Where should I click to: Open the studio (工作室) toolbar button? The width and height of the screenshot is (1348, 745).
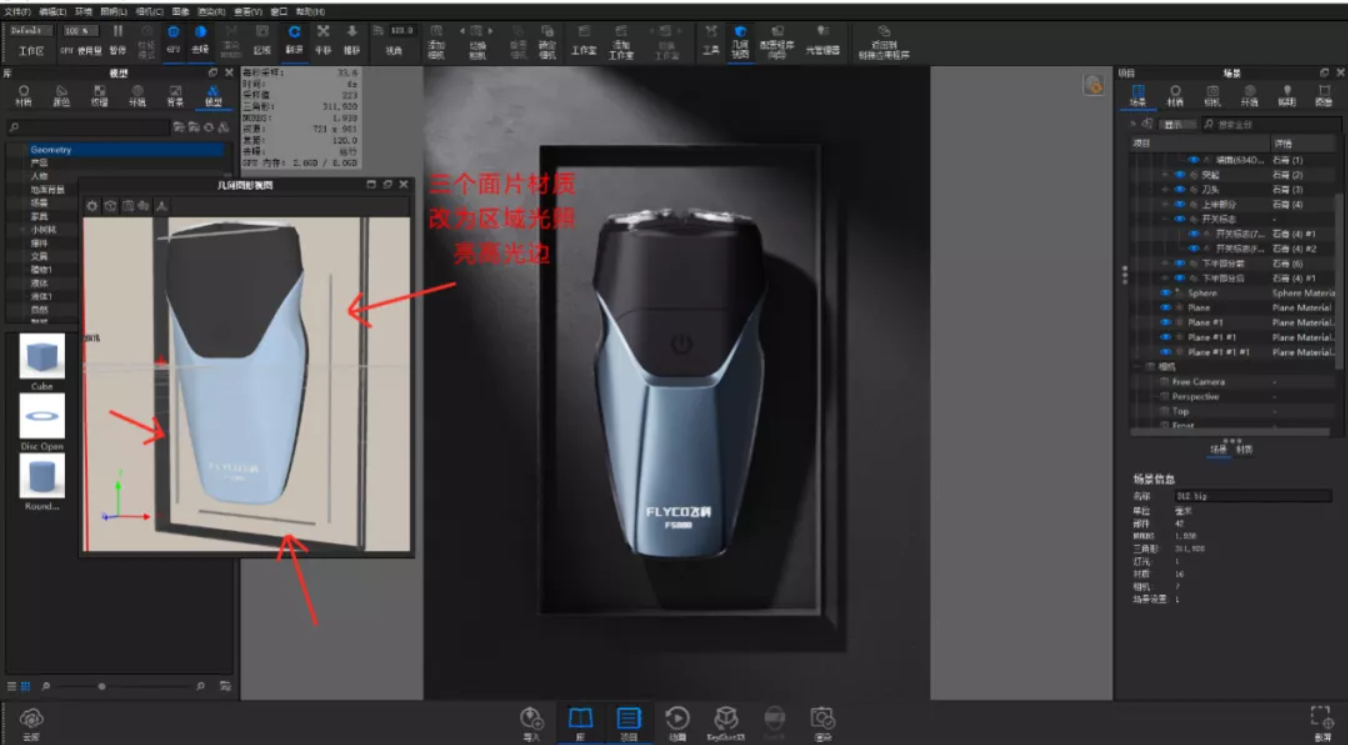[584, 39]
